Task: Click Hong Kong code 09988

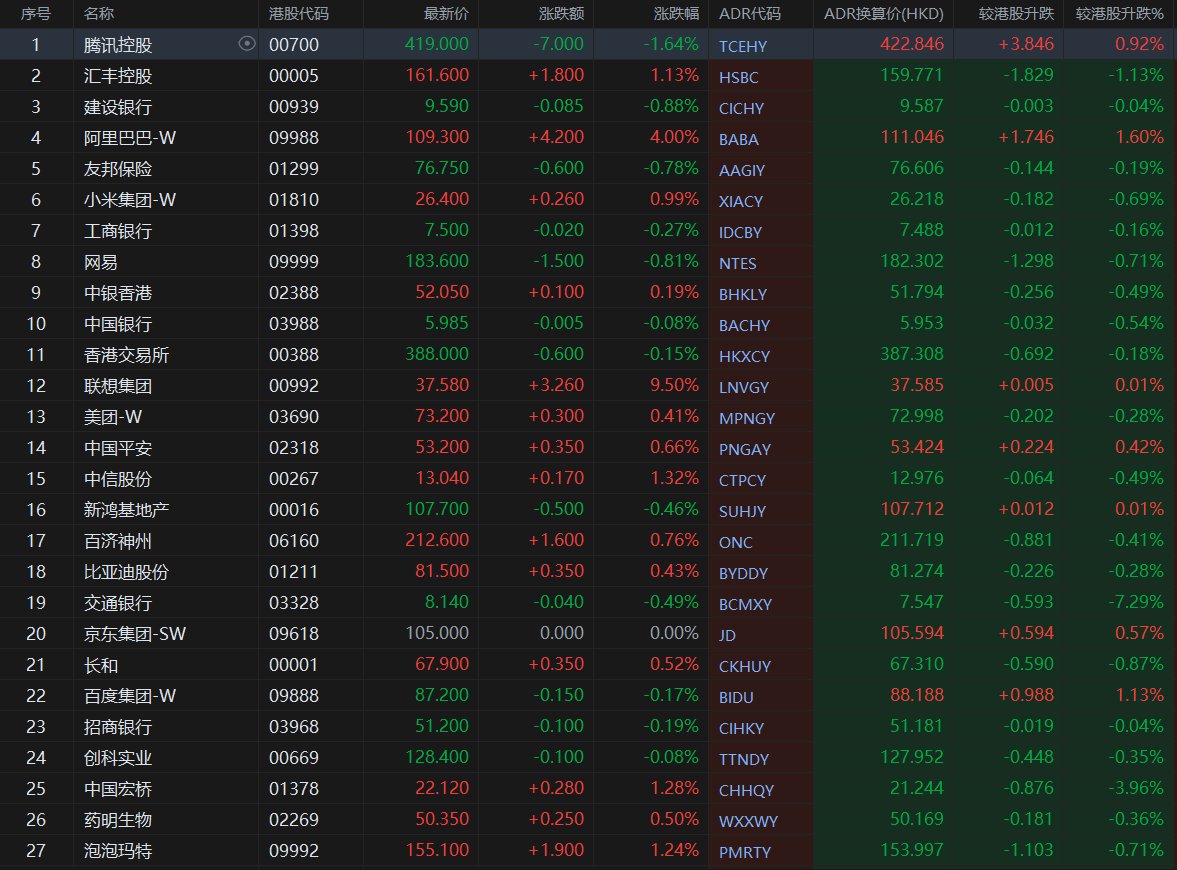Action: [293, 138]
